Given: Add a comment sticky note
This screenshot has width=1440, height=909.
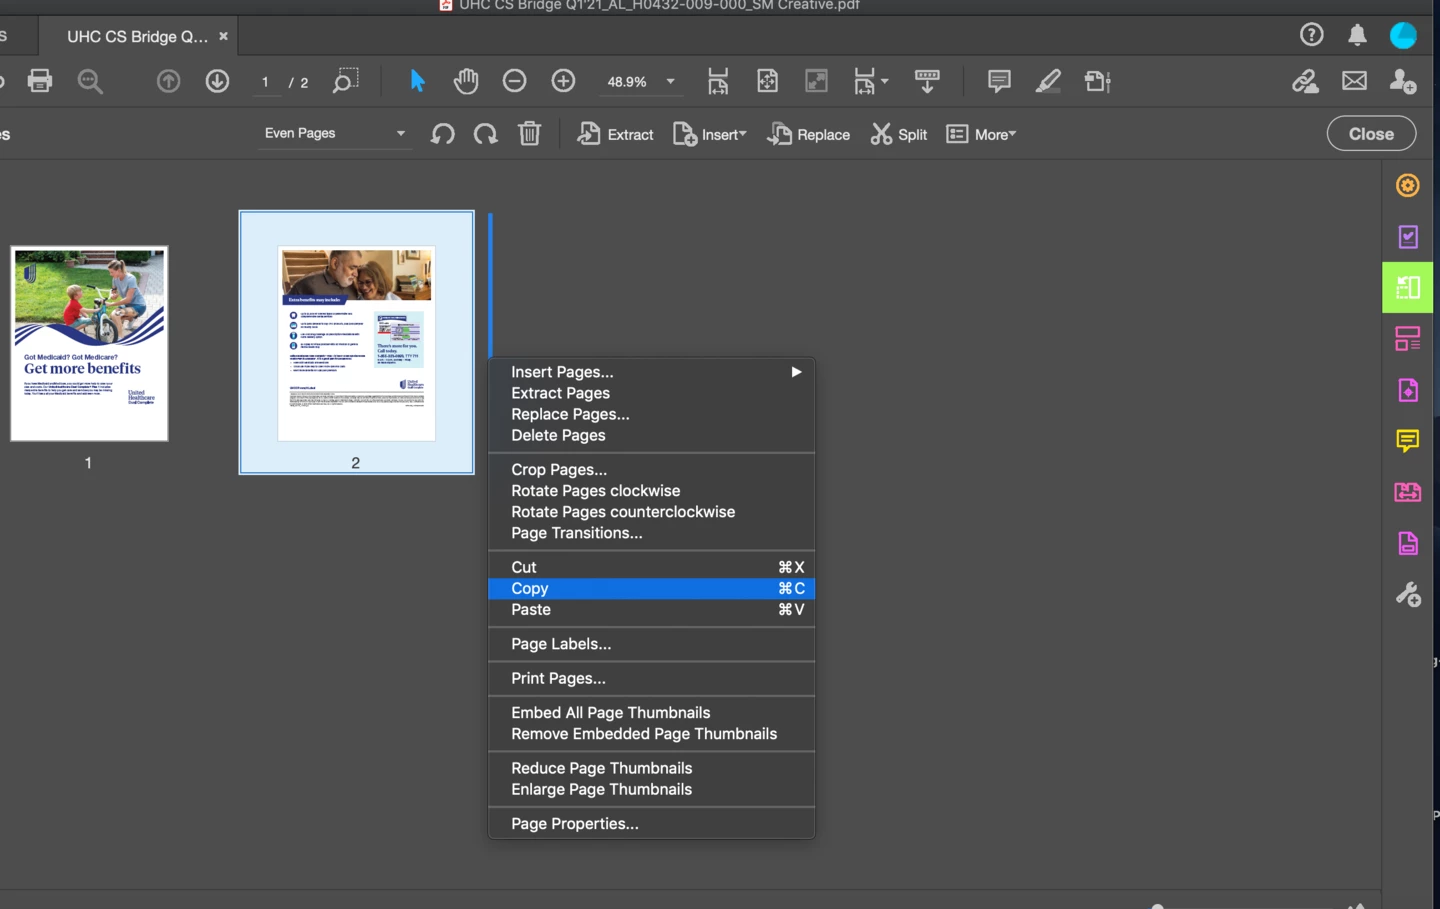Looking at the screenshot, I should [999, 81].
